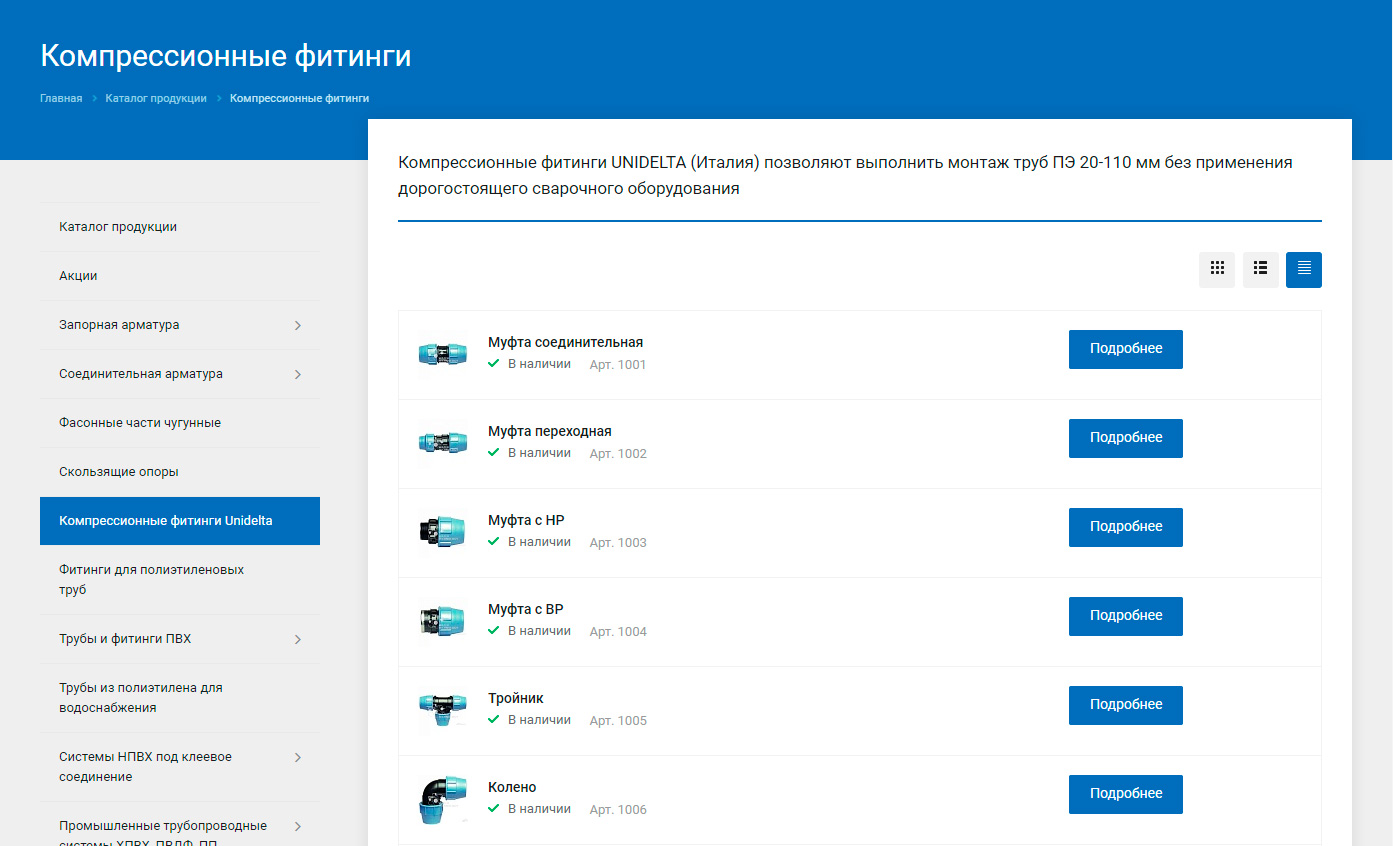Switch to grid tile view icon
The height and width of the screenshot is (846, 1393).
[x=1217, y=269]
